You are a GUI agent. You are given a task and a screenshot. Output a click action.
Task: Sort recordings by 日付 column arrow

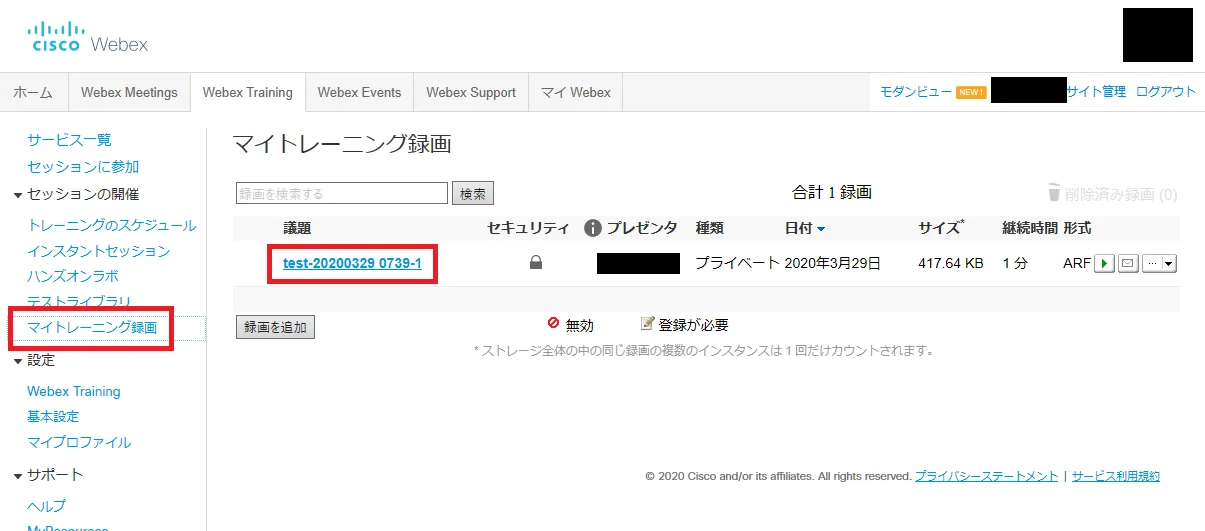coord(821,229)
